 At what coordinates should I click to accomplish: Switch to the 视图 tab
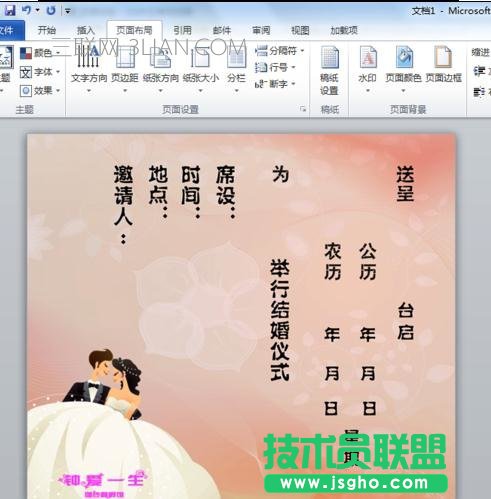tap(300, 31)
